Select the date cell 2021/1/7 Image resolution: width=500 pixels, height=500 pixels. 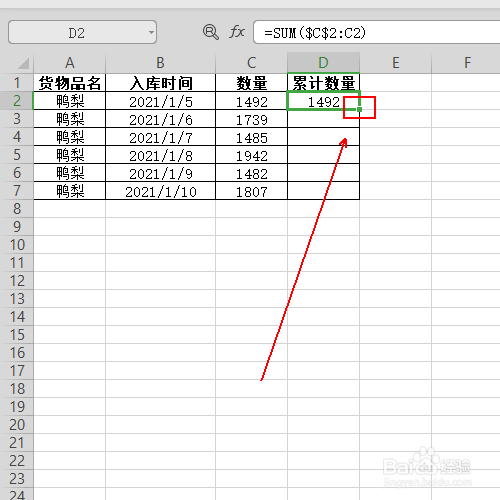click(x=161, y=137)
